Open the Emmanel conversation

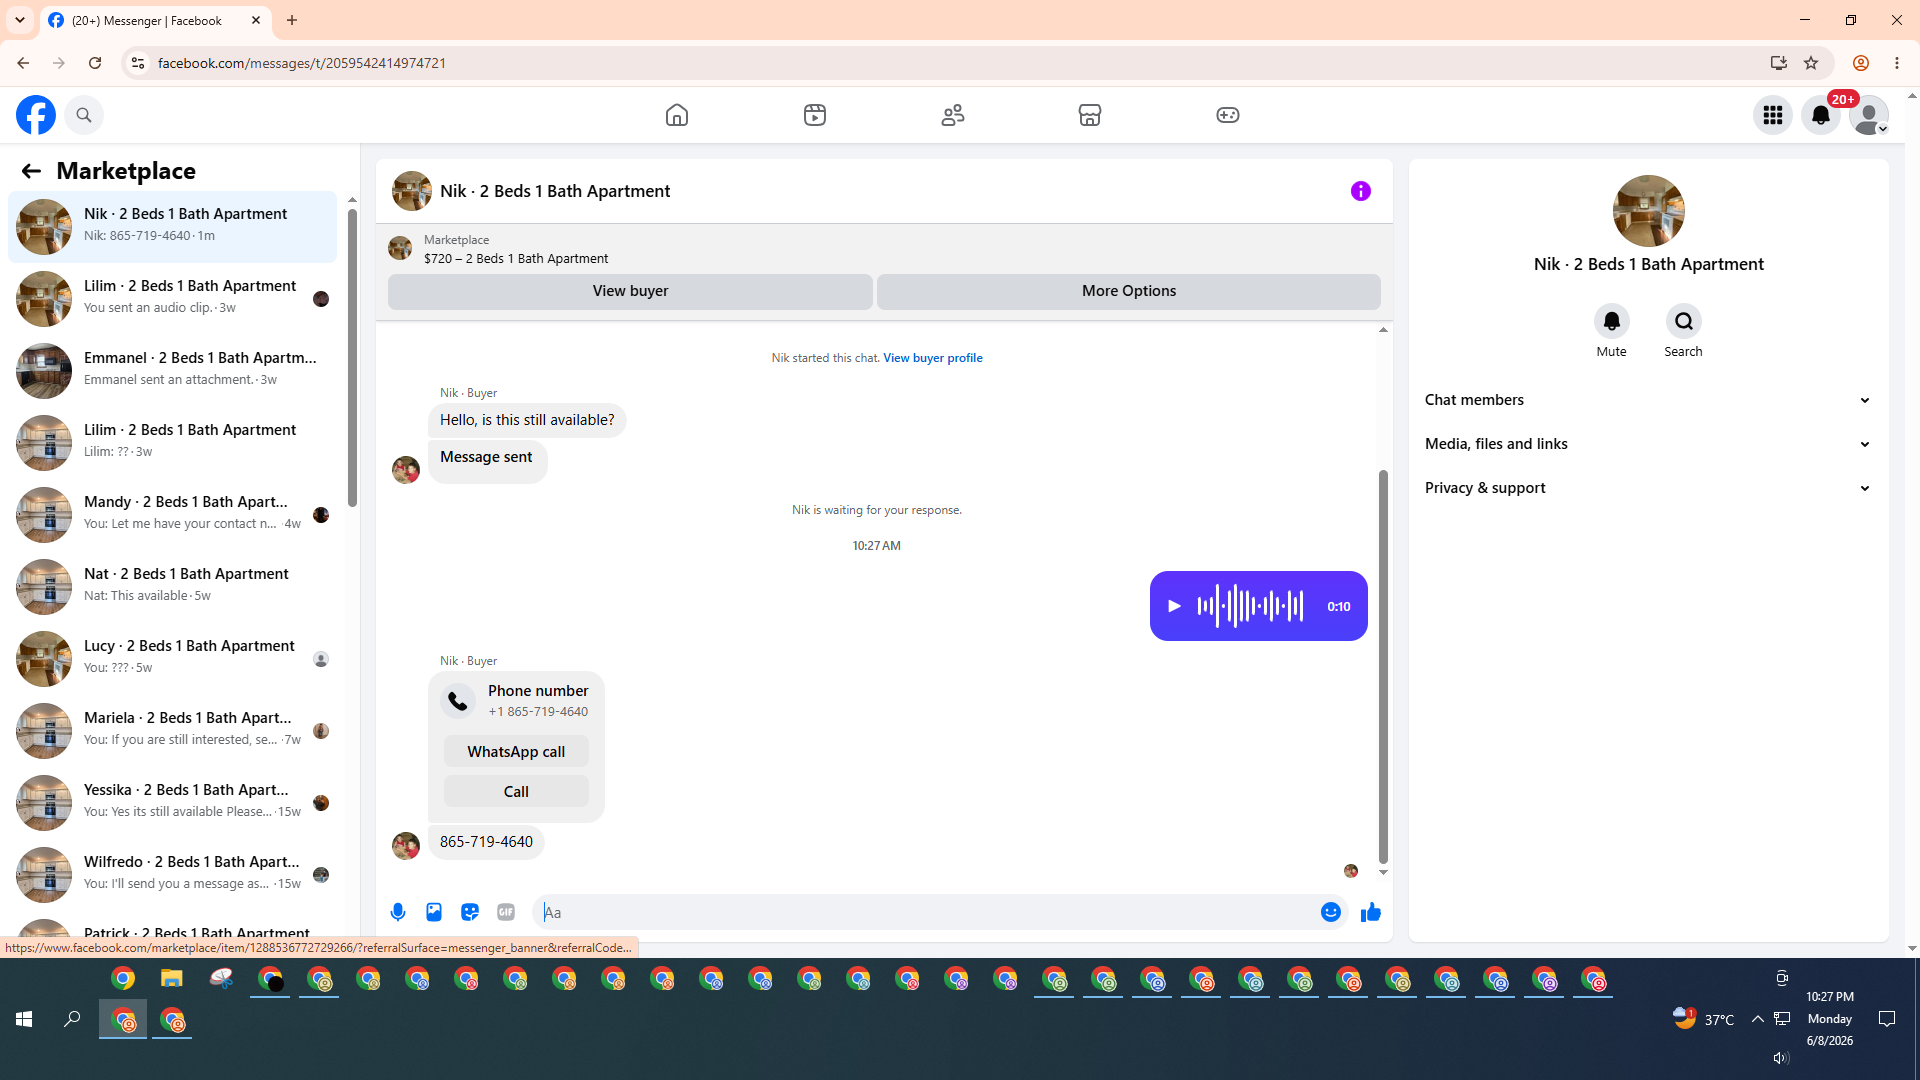pos(173,371)
